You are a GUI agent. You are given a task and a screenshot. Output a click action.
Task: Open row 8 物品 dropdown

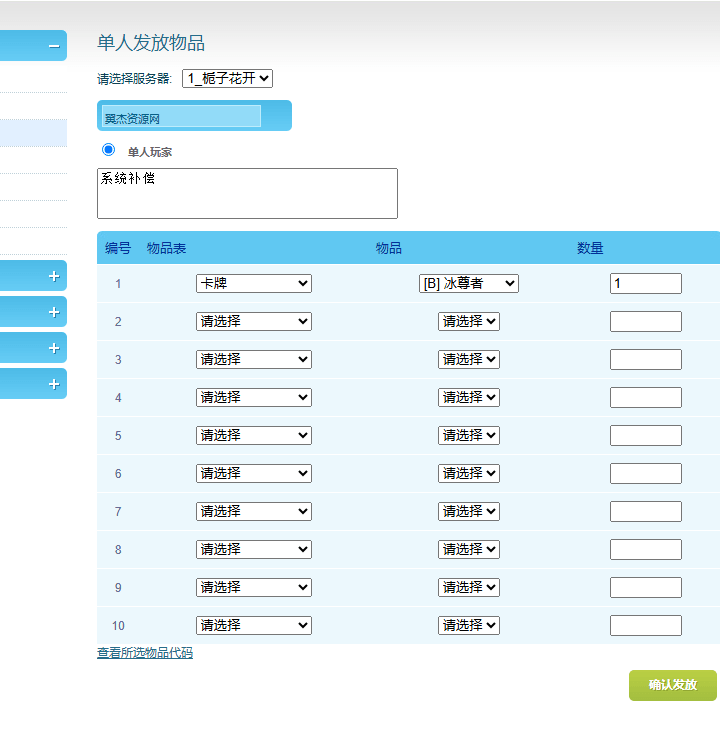(469, 549)
